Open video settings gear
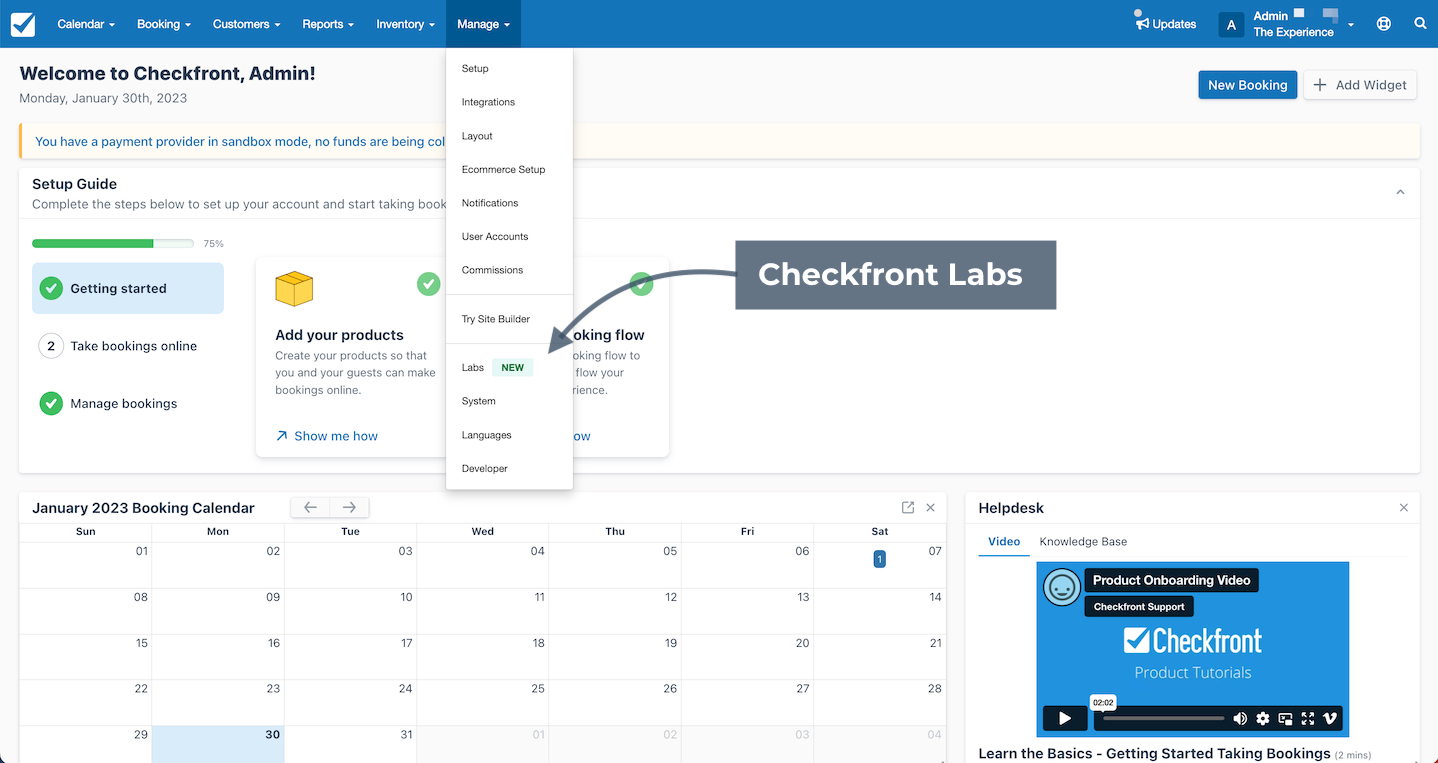Screen dimensions: 1438x763 (x=1263, y=718)
